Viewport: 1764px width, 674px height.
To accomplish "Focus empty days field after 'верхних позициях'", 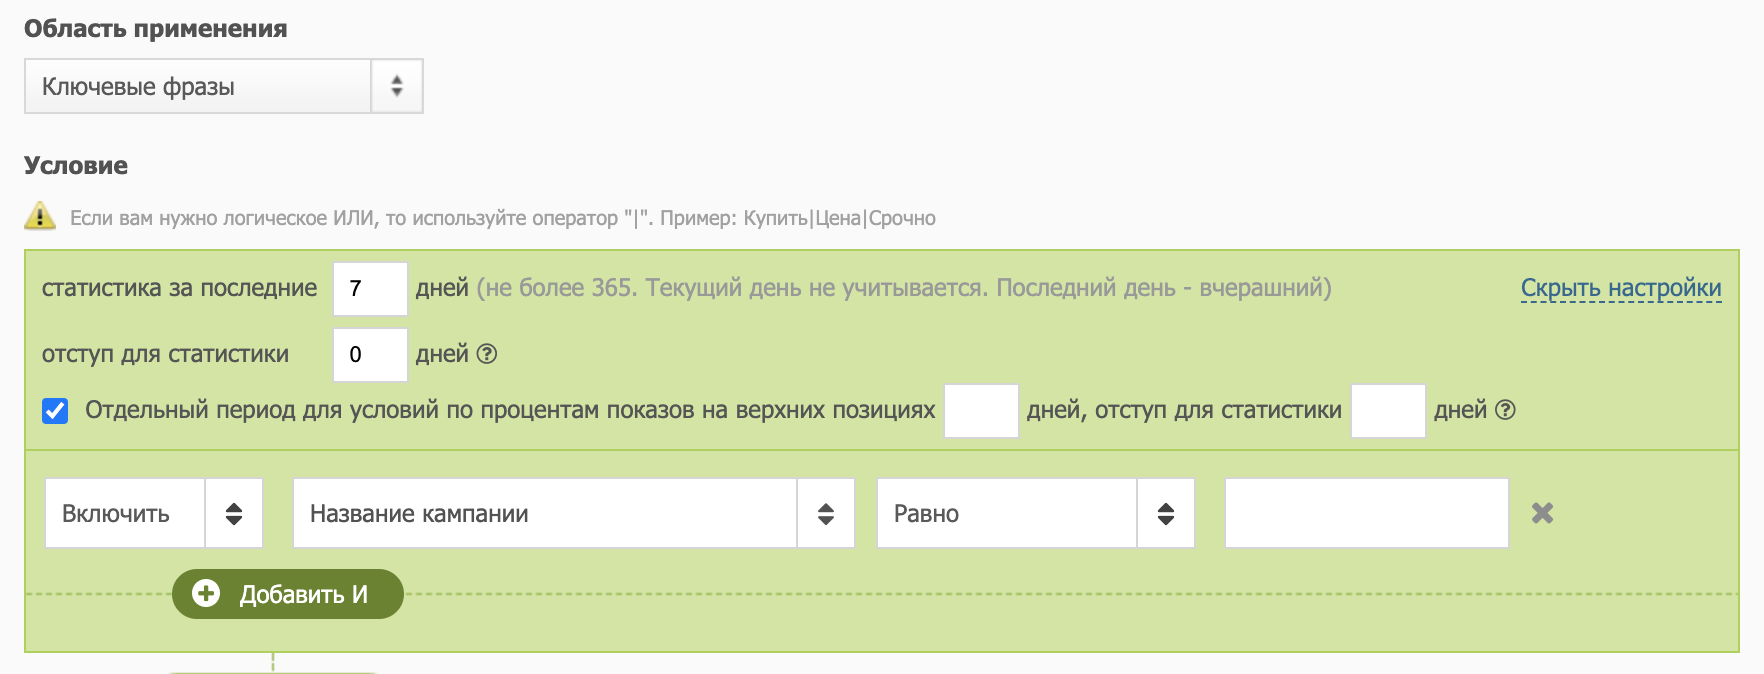I will click(x=981, y=411).
